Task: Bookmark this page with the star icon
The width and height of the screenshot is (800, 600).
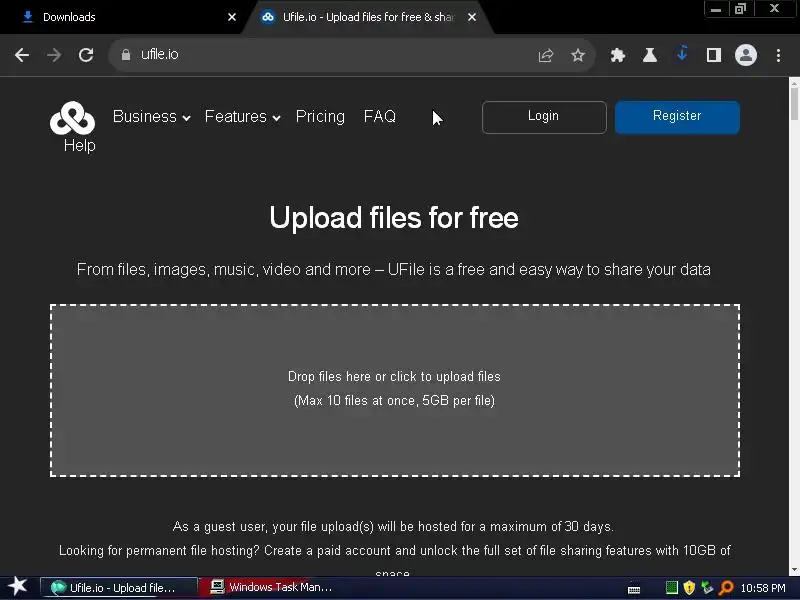Action: (x=578, y=55)
